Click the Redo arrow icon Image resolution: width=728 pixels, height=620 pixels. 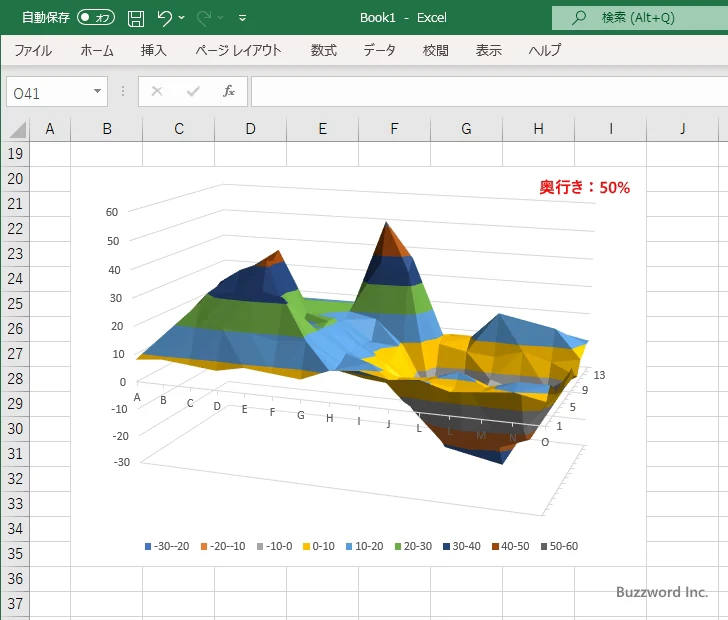(203, 18)
